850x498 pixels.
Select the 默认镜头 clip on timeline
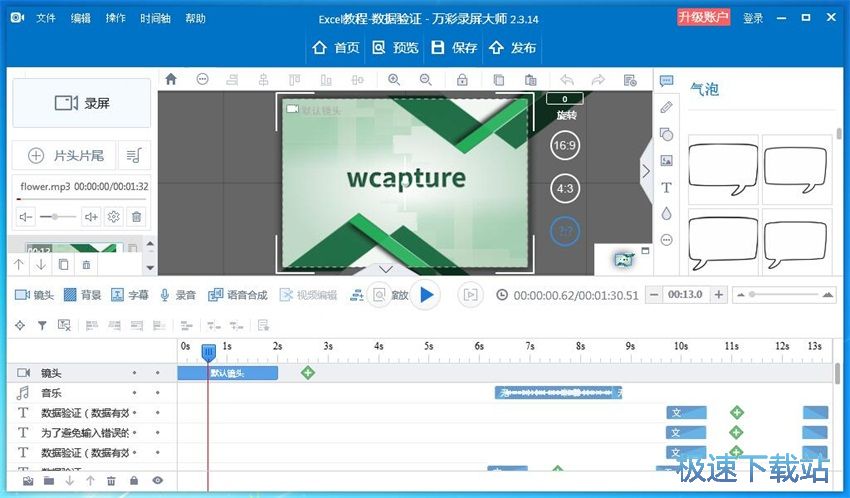coord(228,373)
